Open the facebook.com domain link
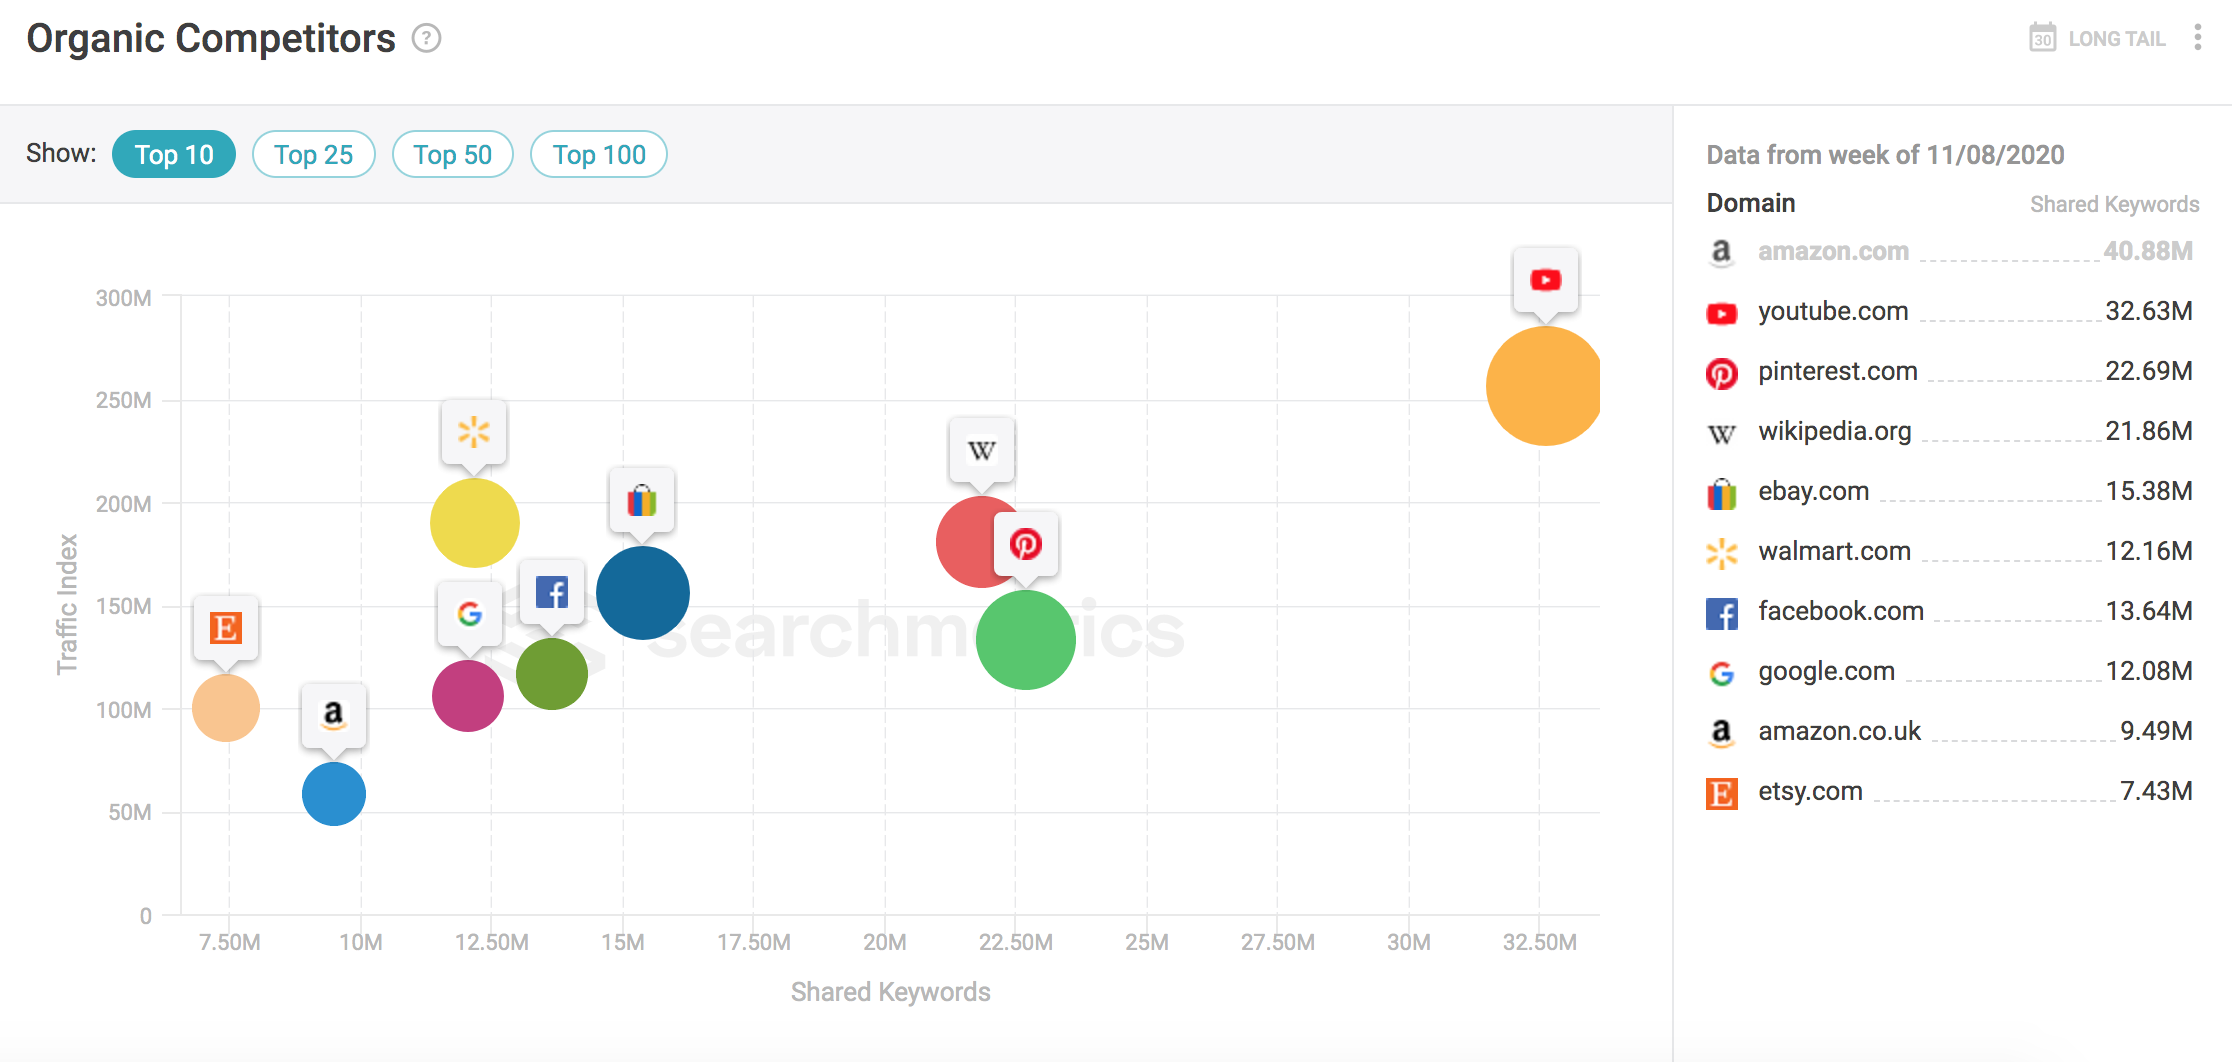 click(x=1841, y=611)
